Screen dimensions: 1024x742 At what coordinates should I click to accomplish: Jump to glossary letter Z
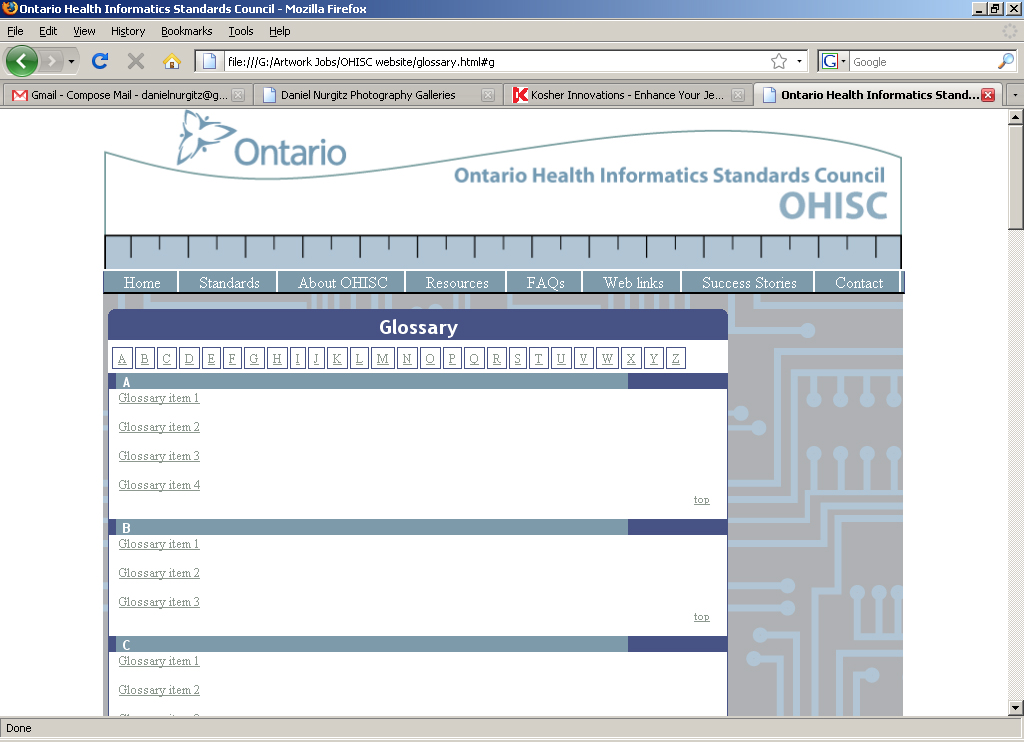pos(676,359)
